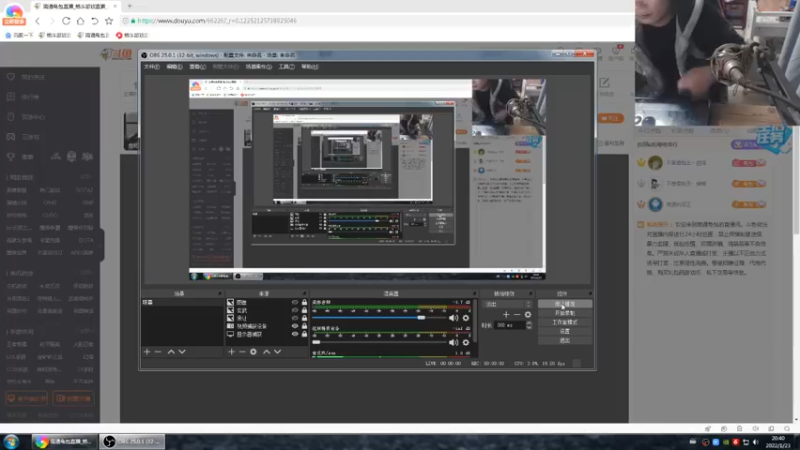
Task: Click the browser address bar URL
Action: click(x=217, y=21)
